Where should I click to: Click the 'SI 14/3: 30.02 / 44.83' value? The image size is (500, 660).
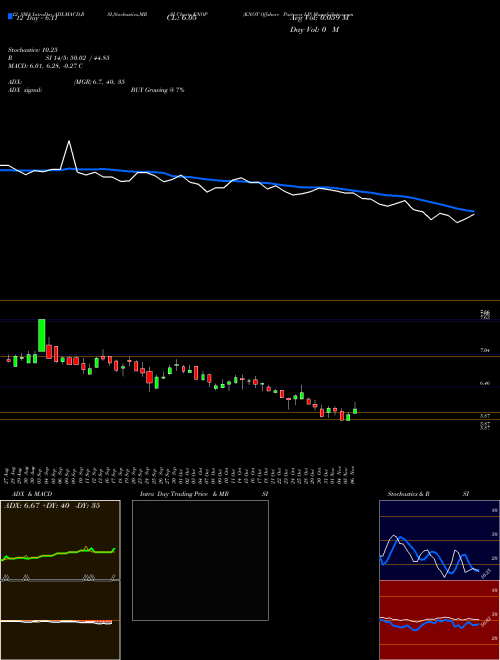click(77, 58)
